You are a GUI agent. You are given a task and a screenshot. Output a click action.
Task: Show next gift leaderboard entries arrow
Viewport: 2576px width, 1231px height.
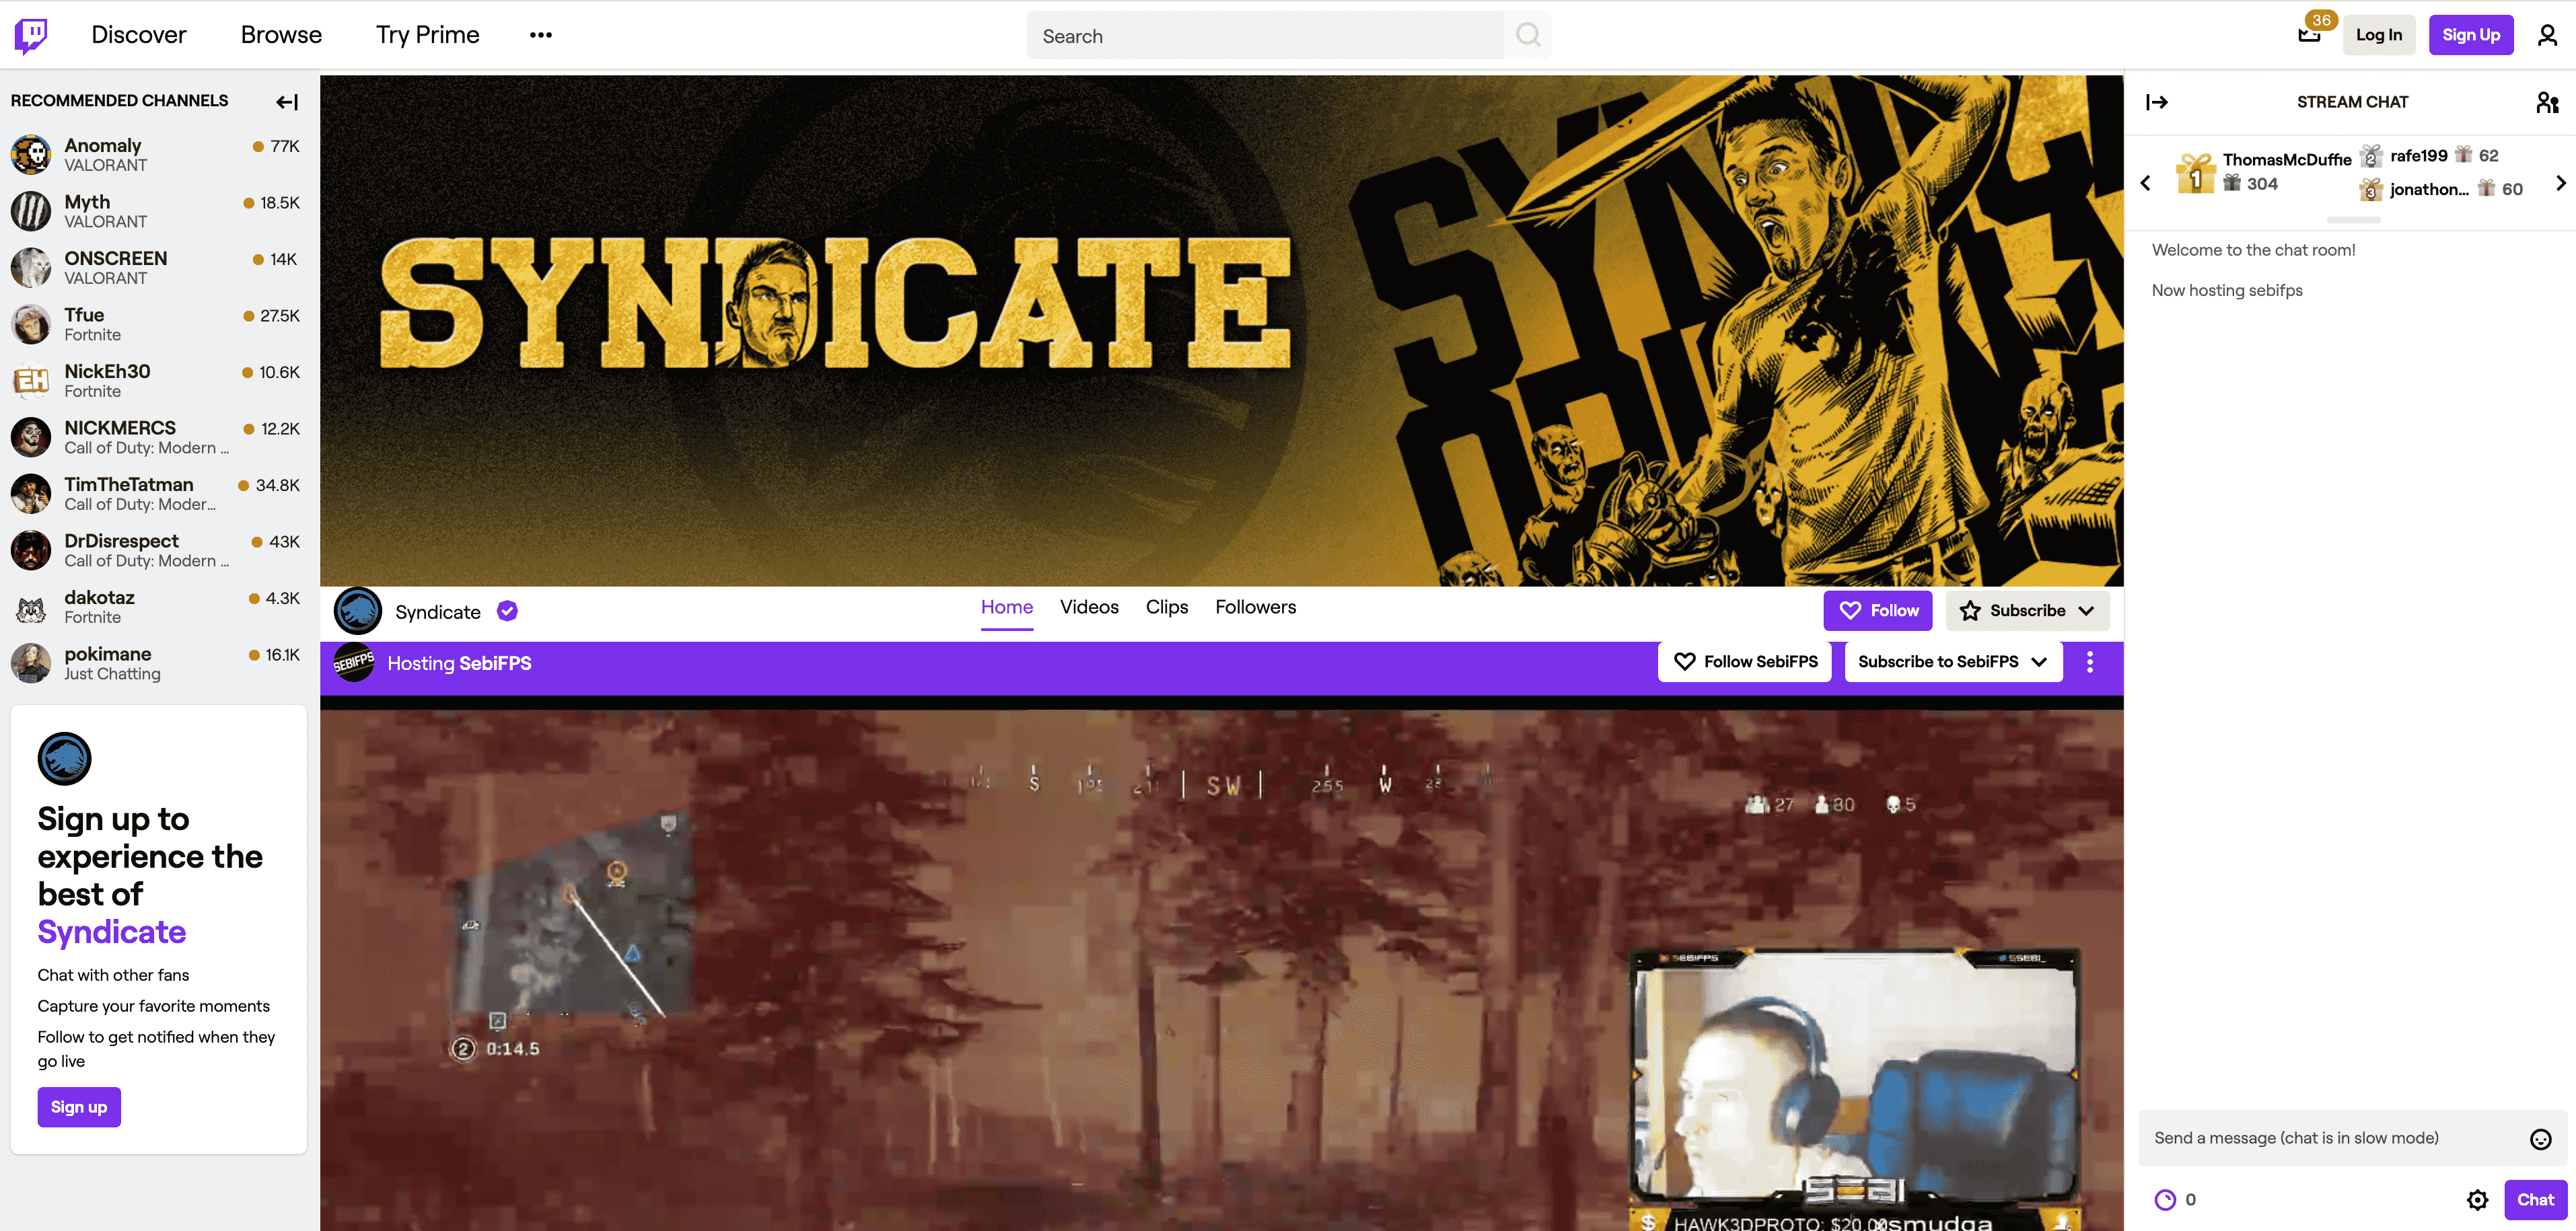[x=2560, y=183]
